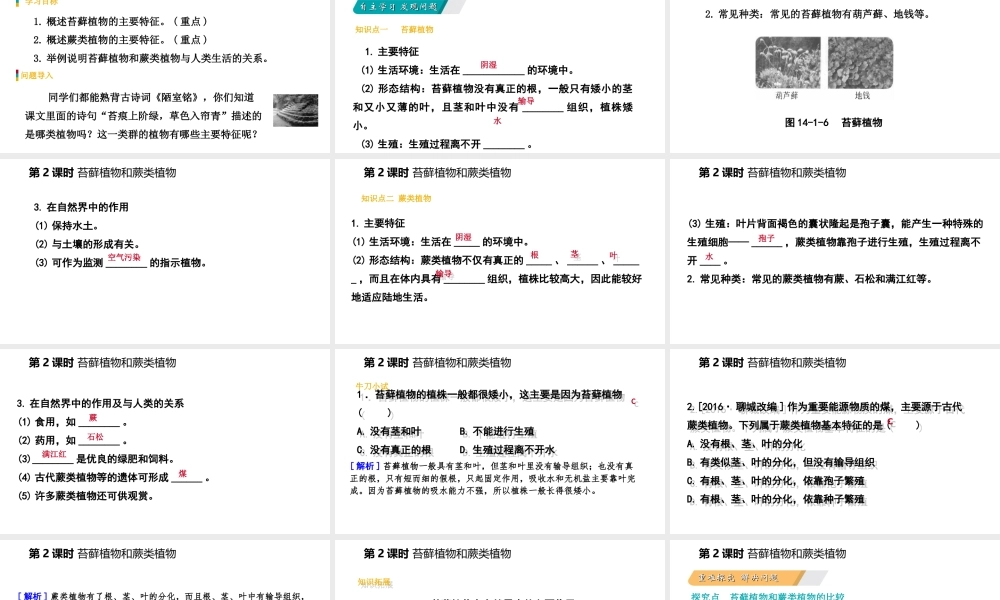Open the slide showing 图14-1-6 苔藓植物
The width and height of the screenshot is (1000, 600).
[x=835, y=76]
